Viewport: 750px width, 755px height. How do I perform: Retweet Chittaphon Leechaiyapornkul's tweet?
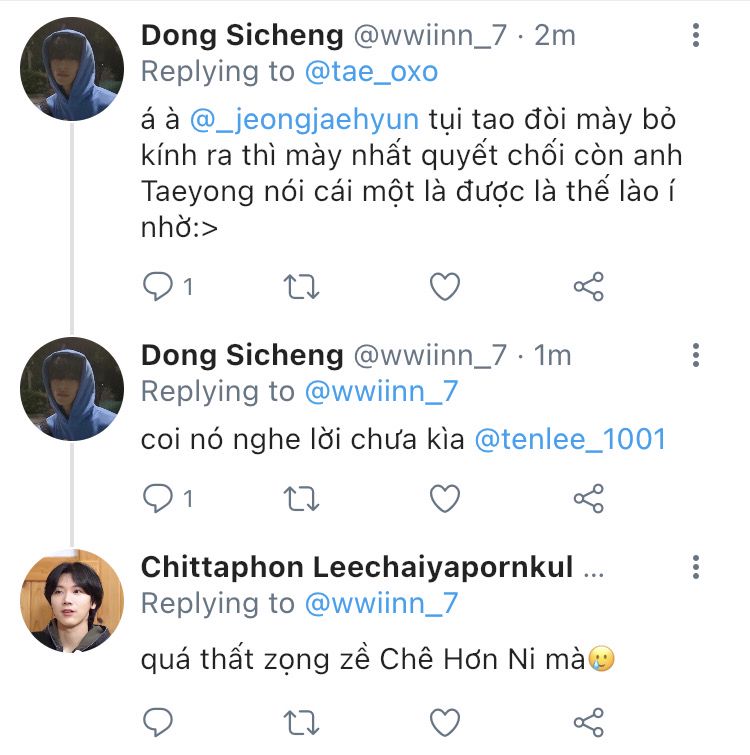pos(302,722)
